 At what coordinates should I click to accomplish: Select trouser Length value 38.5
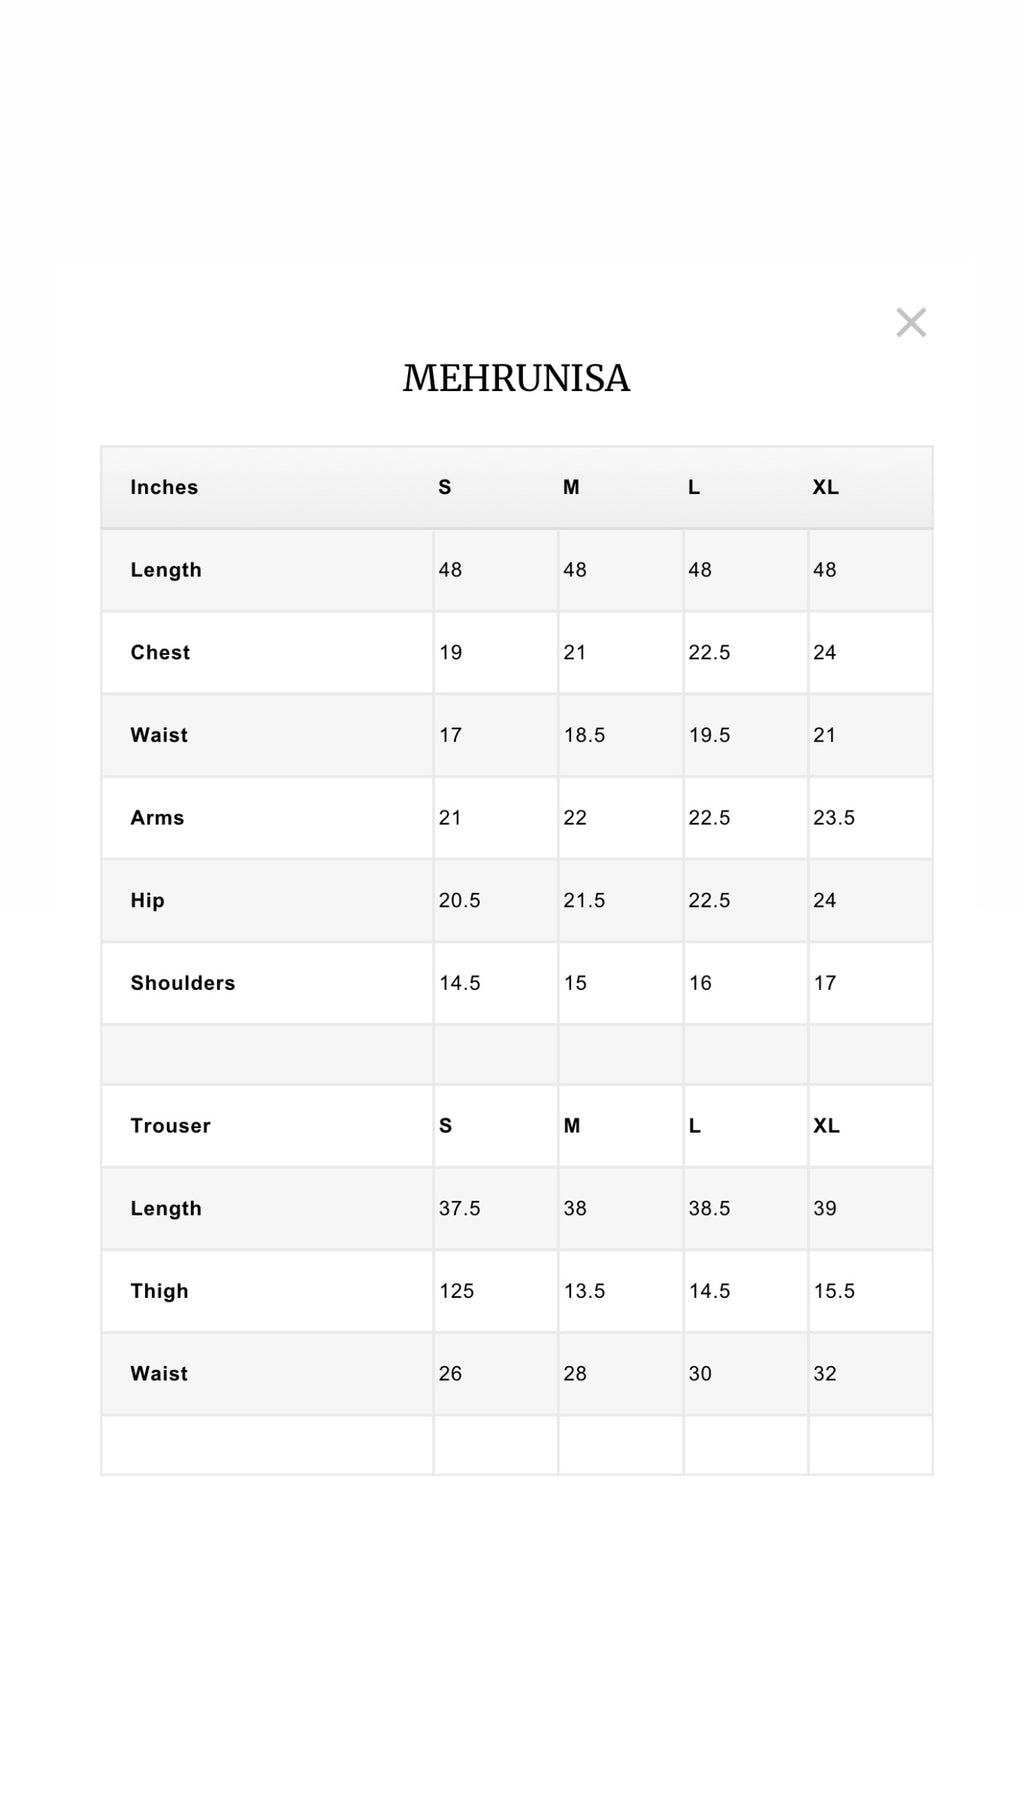[709, 1208]
